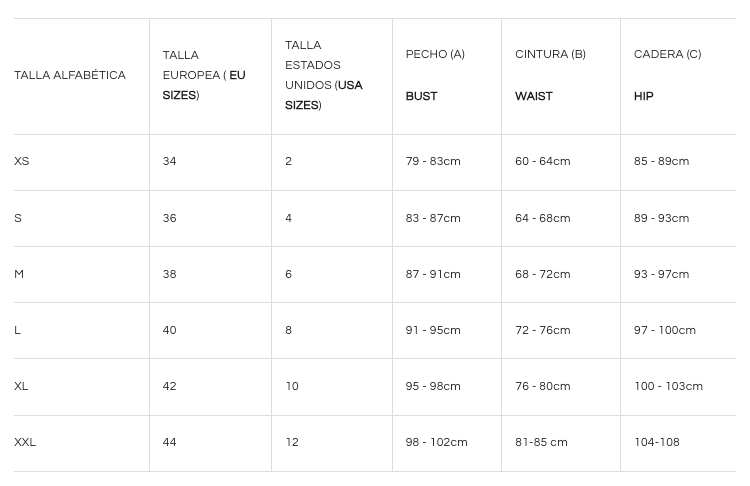
Task: Click EU size 34 cell
Action: pyautogui.click(x=169, y=162)
